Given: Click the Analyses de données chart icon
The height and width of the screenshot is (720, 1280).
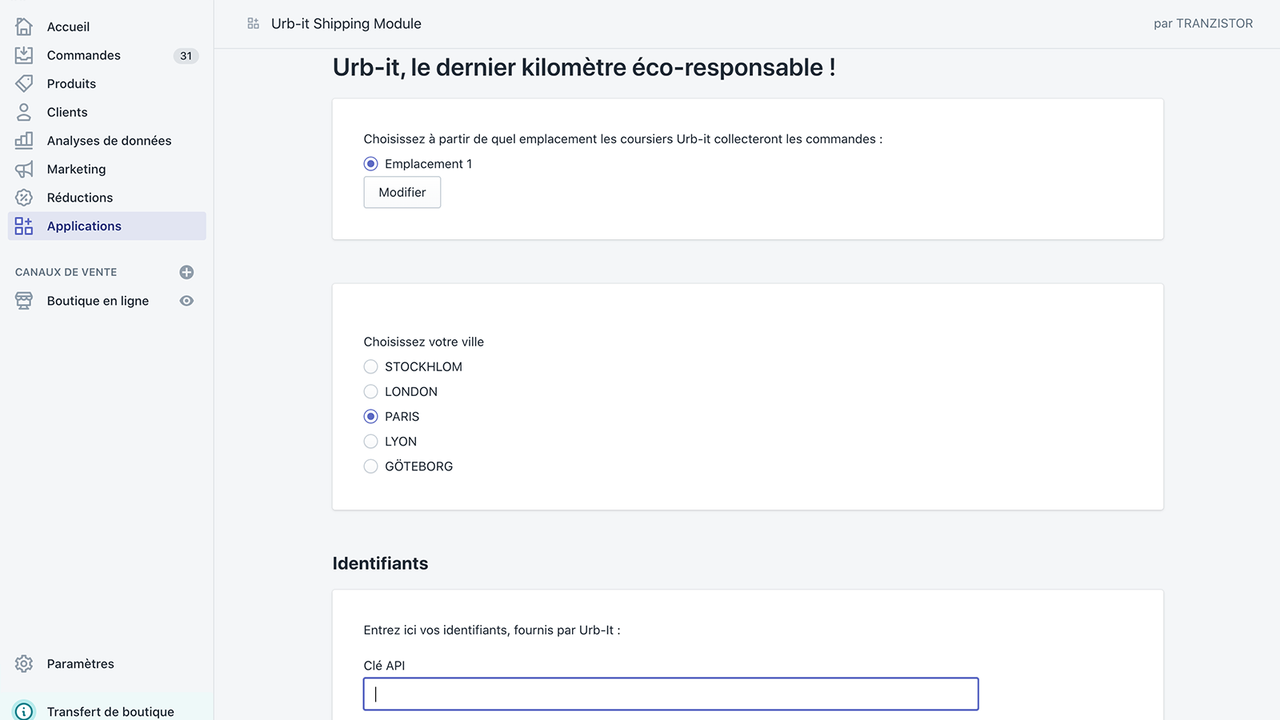Looking at the screenshot, I should [x=24, y=141].
